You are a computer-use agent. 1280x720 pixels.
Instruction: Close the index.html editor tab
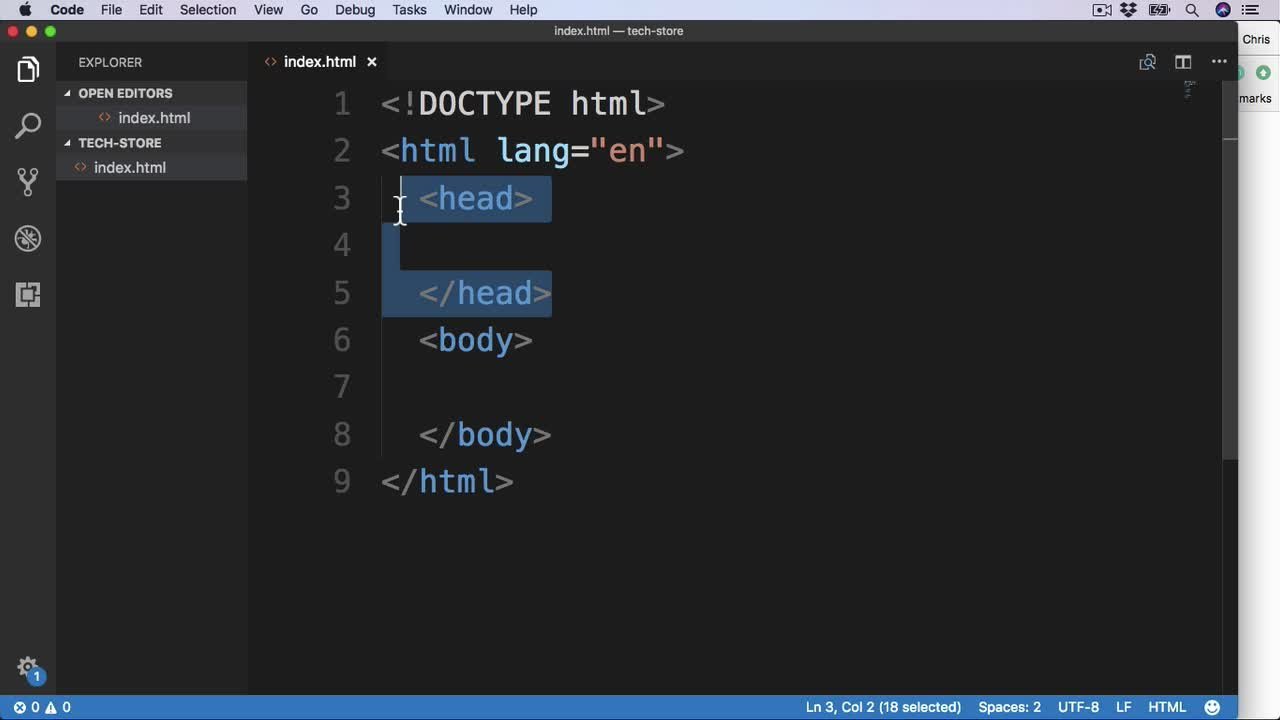click(372, 62)
